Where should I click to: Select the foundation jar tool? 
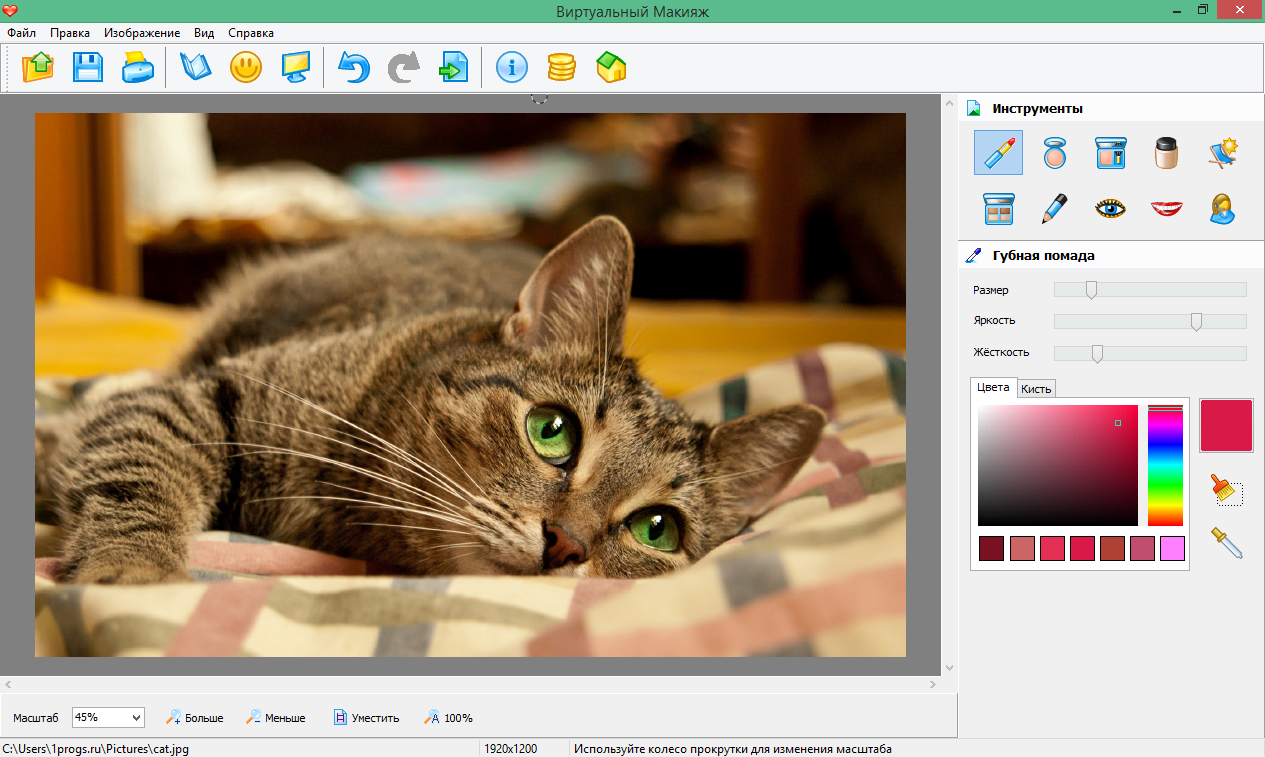1166,152
